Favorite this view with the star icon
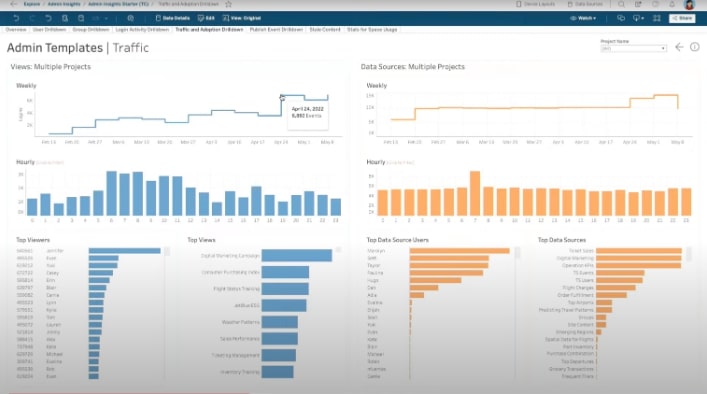Image resolution: width=707 pixels, height=394 pixels. pyautogui.click(x=228, y=4)
